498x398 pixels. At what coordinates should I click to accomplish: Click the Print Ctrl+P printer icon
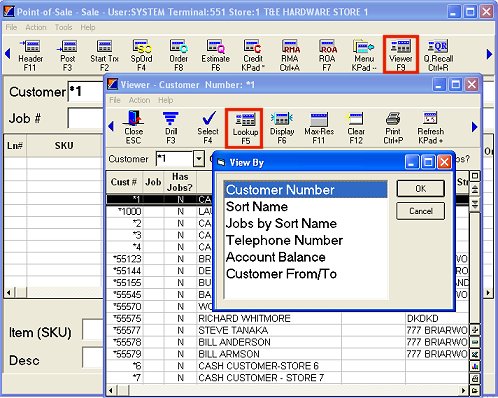(393, 128)
